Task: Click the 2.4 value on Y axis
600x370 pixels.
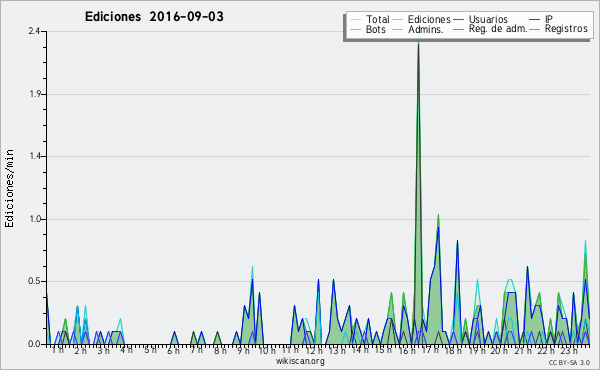Action: click(x=34, y=31)
